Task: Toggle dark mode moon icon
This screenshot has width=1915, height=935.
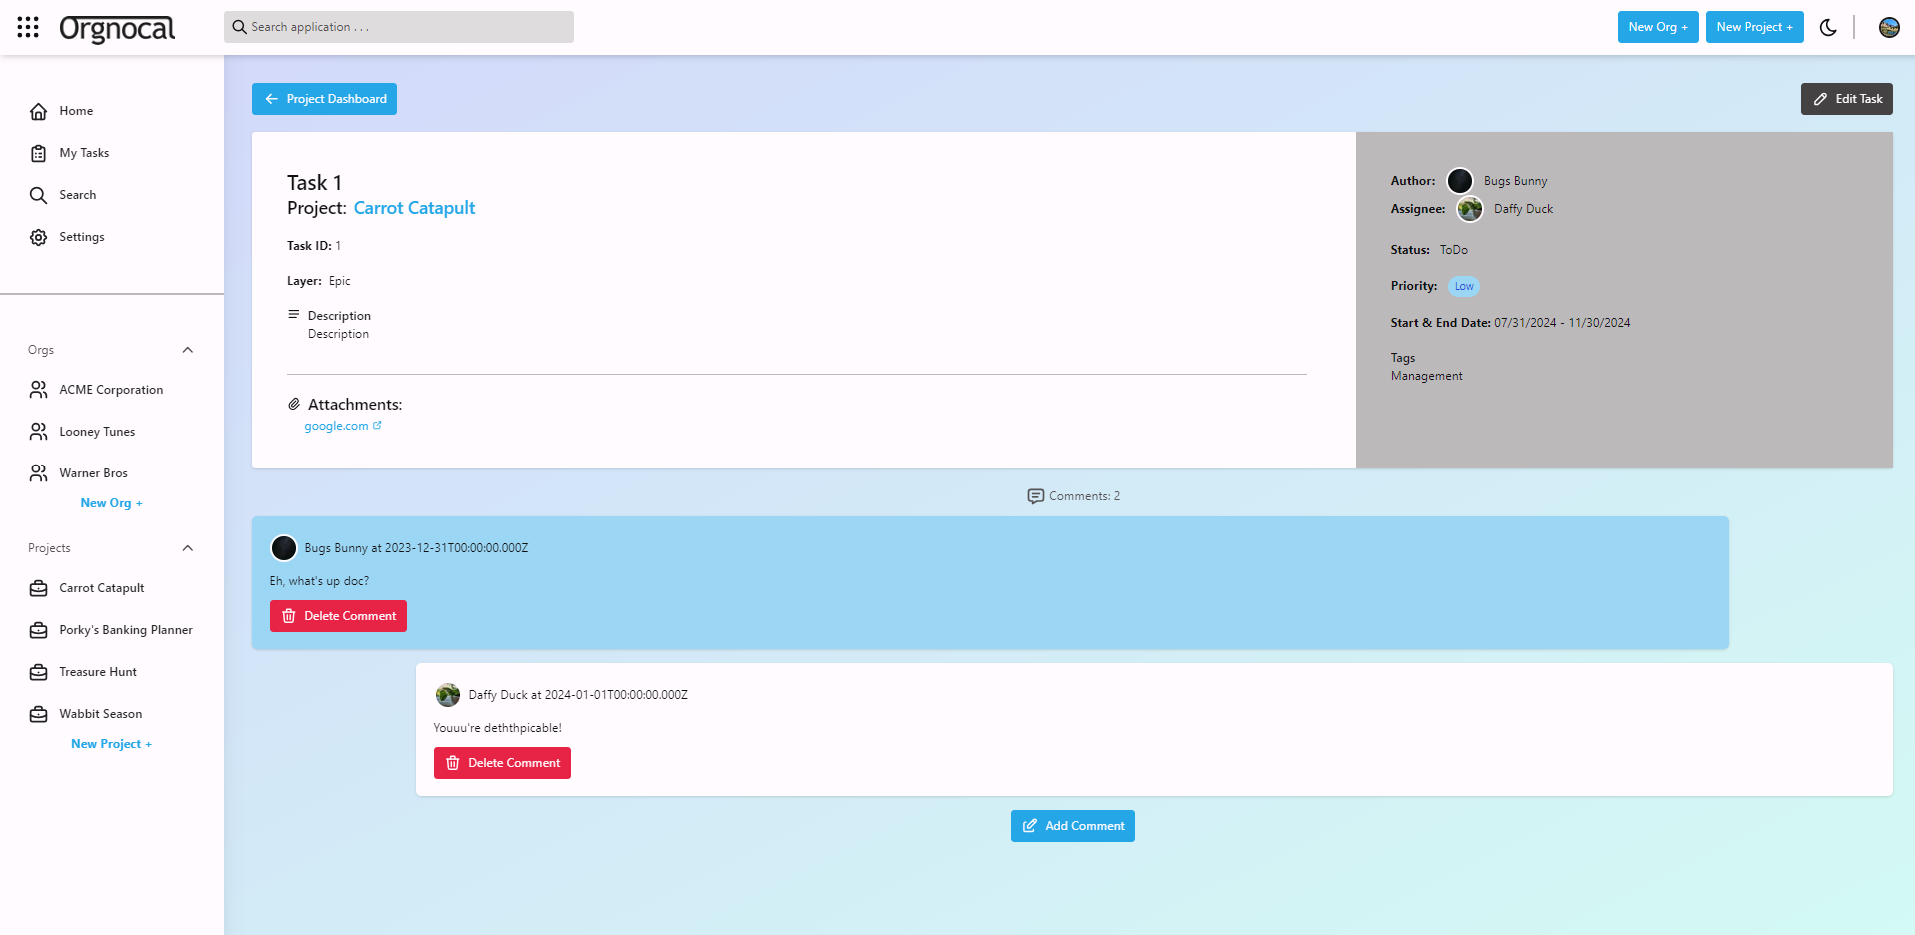Action: click(1828, 27)
